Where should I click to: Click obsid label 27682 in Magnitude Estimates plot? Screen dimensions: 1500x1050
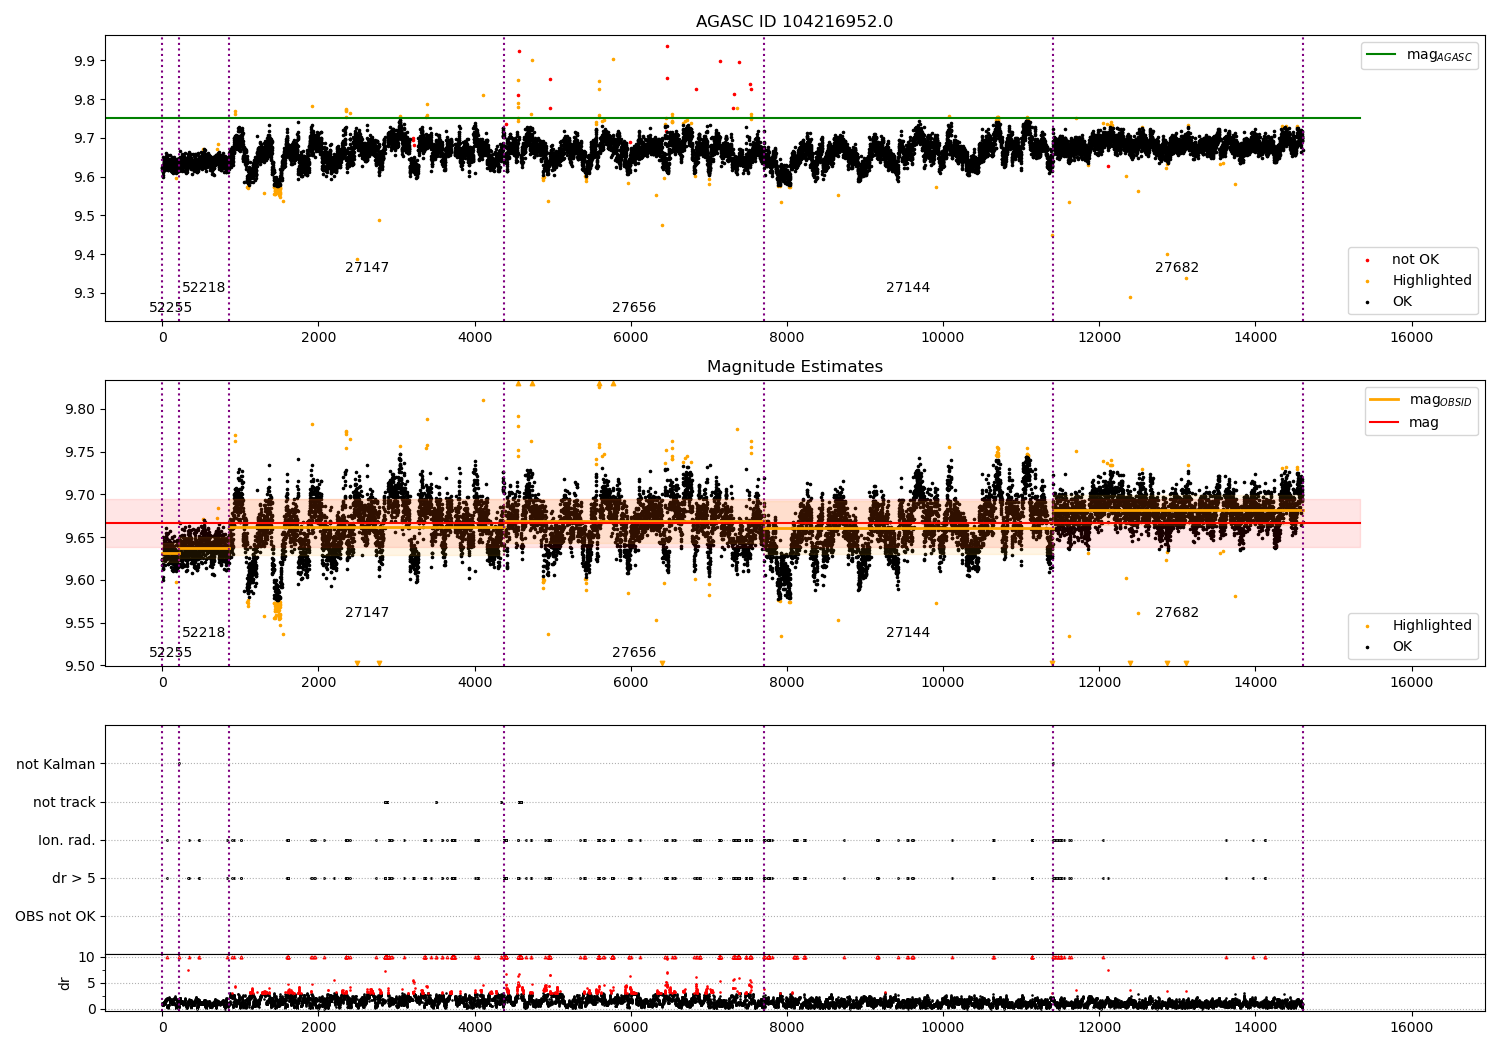click(x=1177, y=613)
